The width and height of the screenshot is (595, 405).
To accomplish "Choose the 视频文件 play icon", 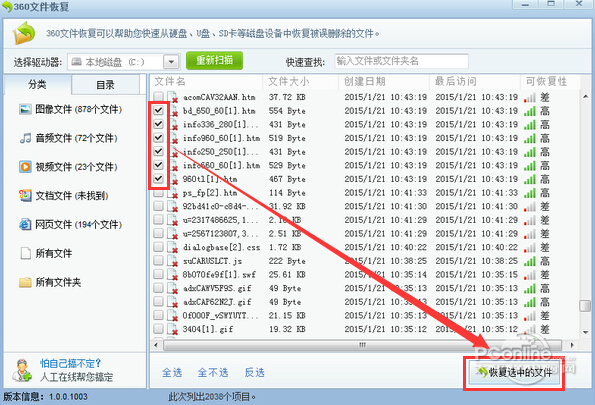I will click(x=25, y=167).
